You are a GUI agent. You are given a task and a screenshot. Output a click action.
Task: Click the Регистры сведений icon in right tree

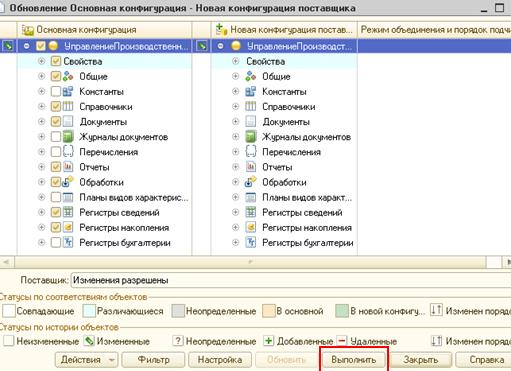pos(251,212)
